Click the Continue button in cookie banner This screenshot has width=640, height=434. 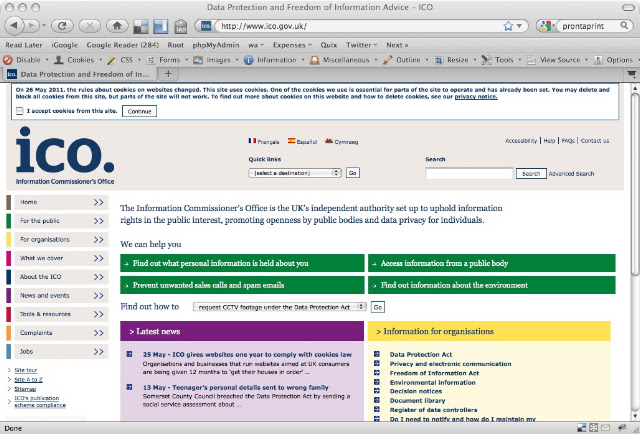tap(139, 111)
